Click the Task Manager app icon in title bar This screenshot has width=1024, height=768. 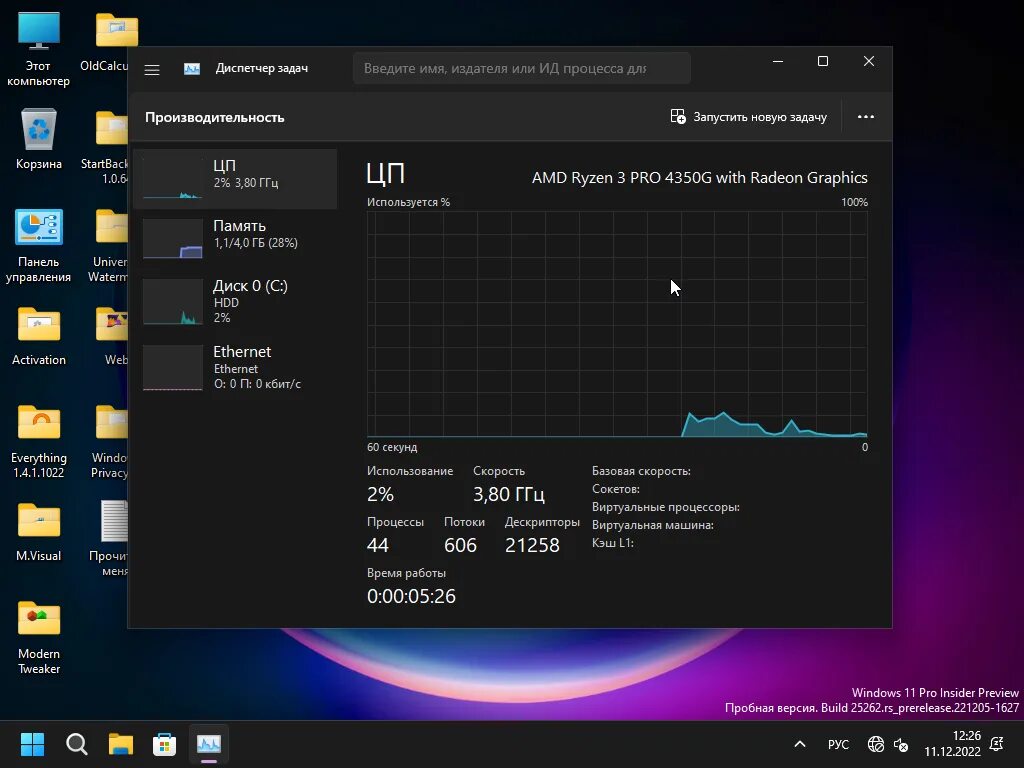(192, 69)
